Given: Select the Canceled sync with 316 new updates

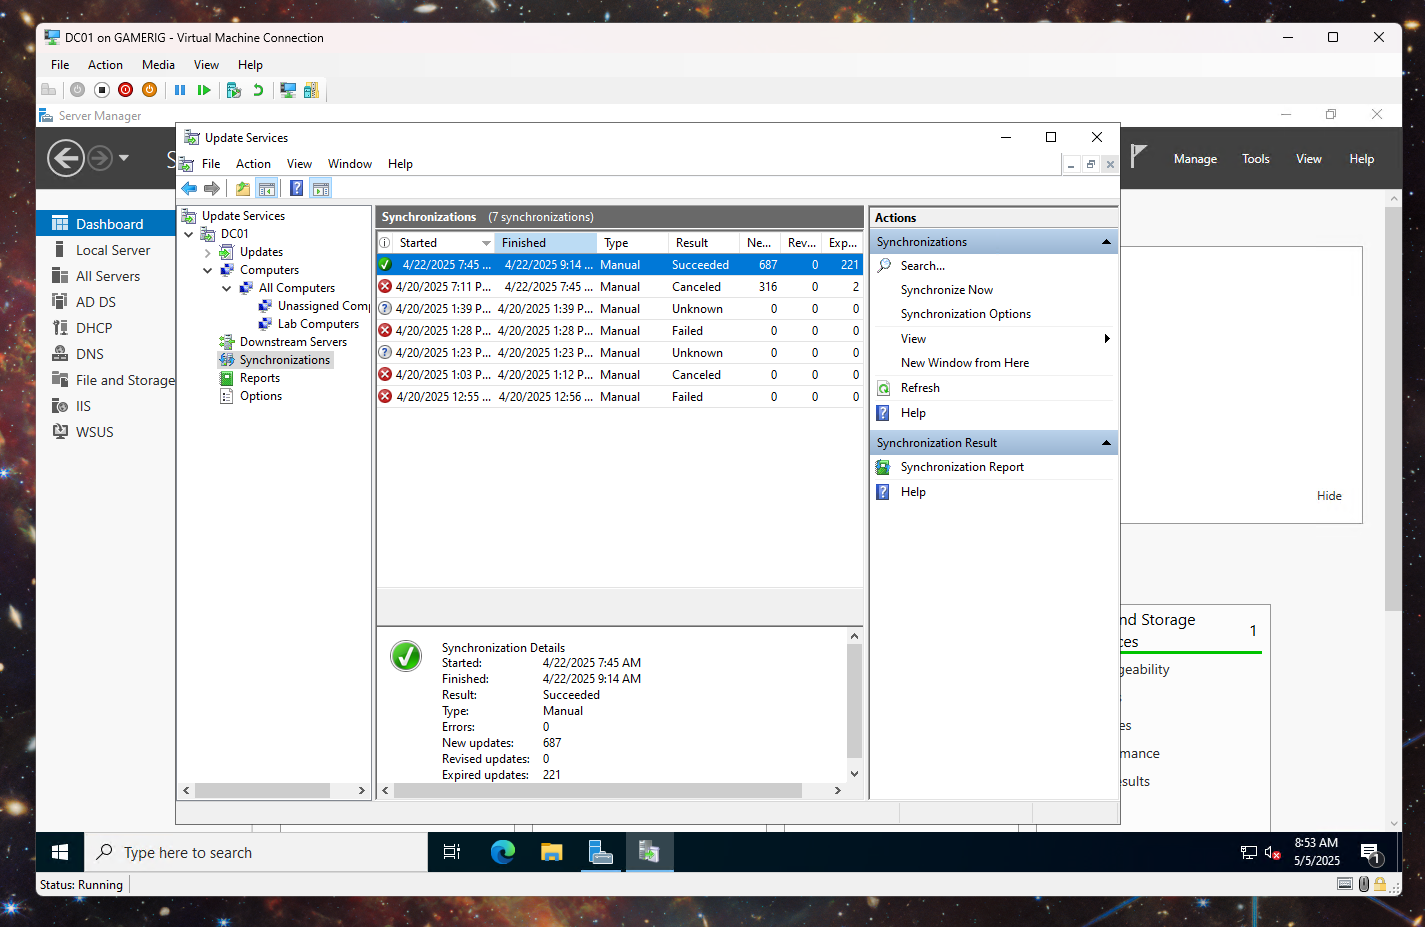Looking at the screenshot, I should coord(620,287).
